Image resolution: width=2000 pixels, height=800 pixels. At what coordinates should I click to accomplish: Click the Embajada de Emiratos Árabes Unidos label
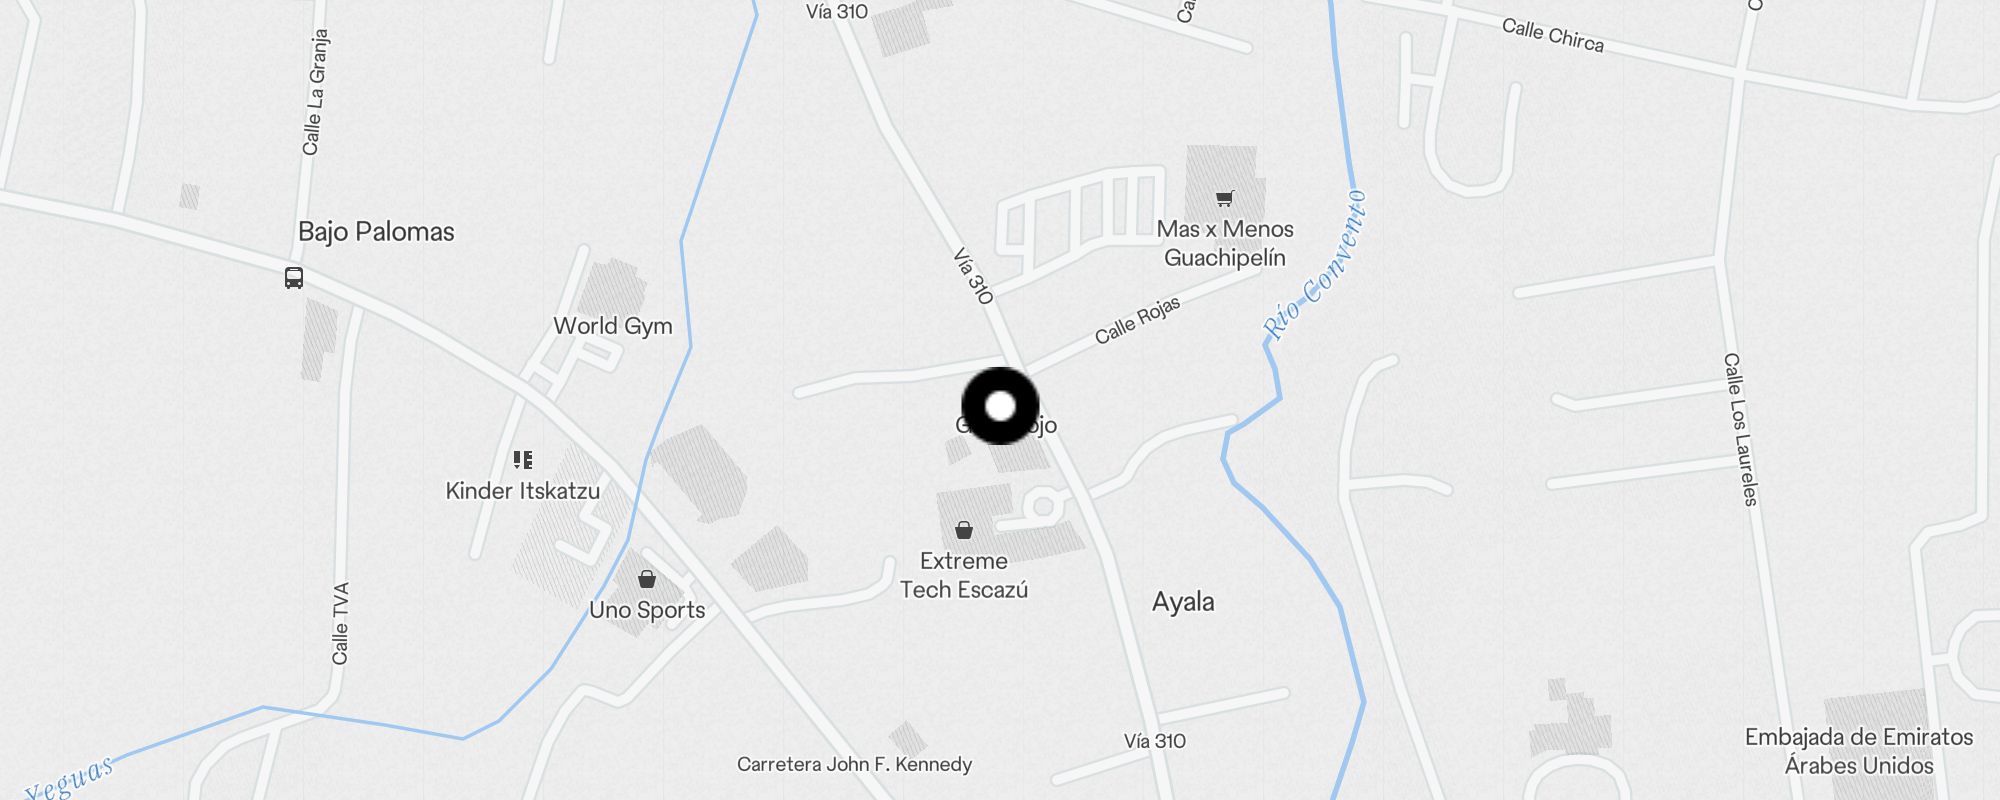tap(1859, 751)
